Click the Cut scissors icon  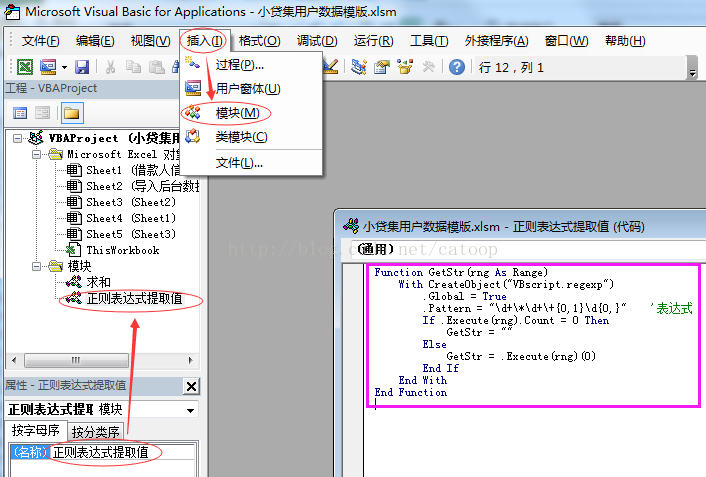tap(110, 67)
